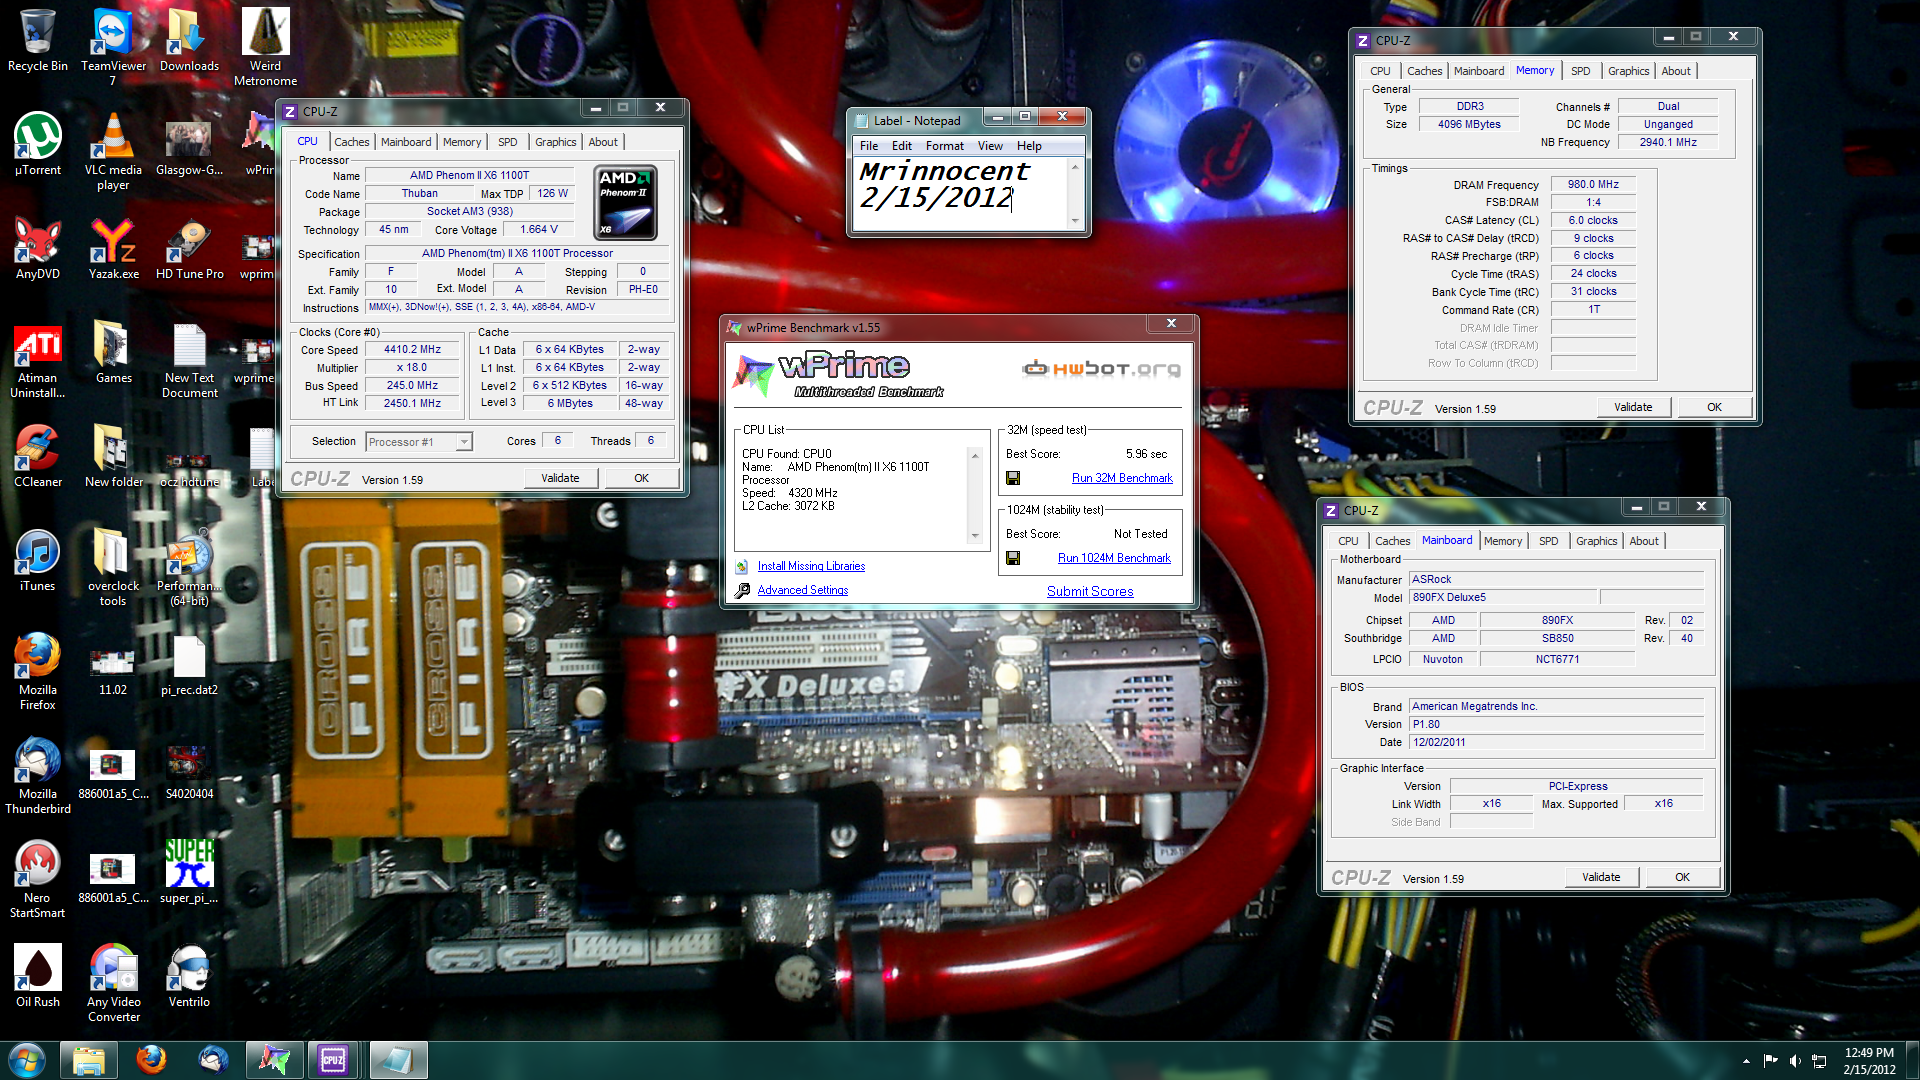Open Notepad Edit menu

point(902,146)
